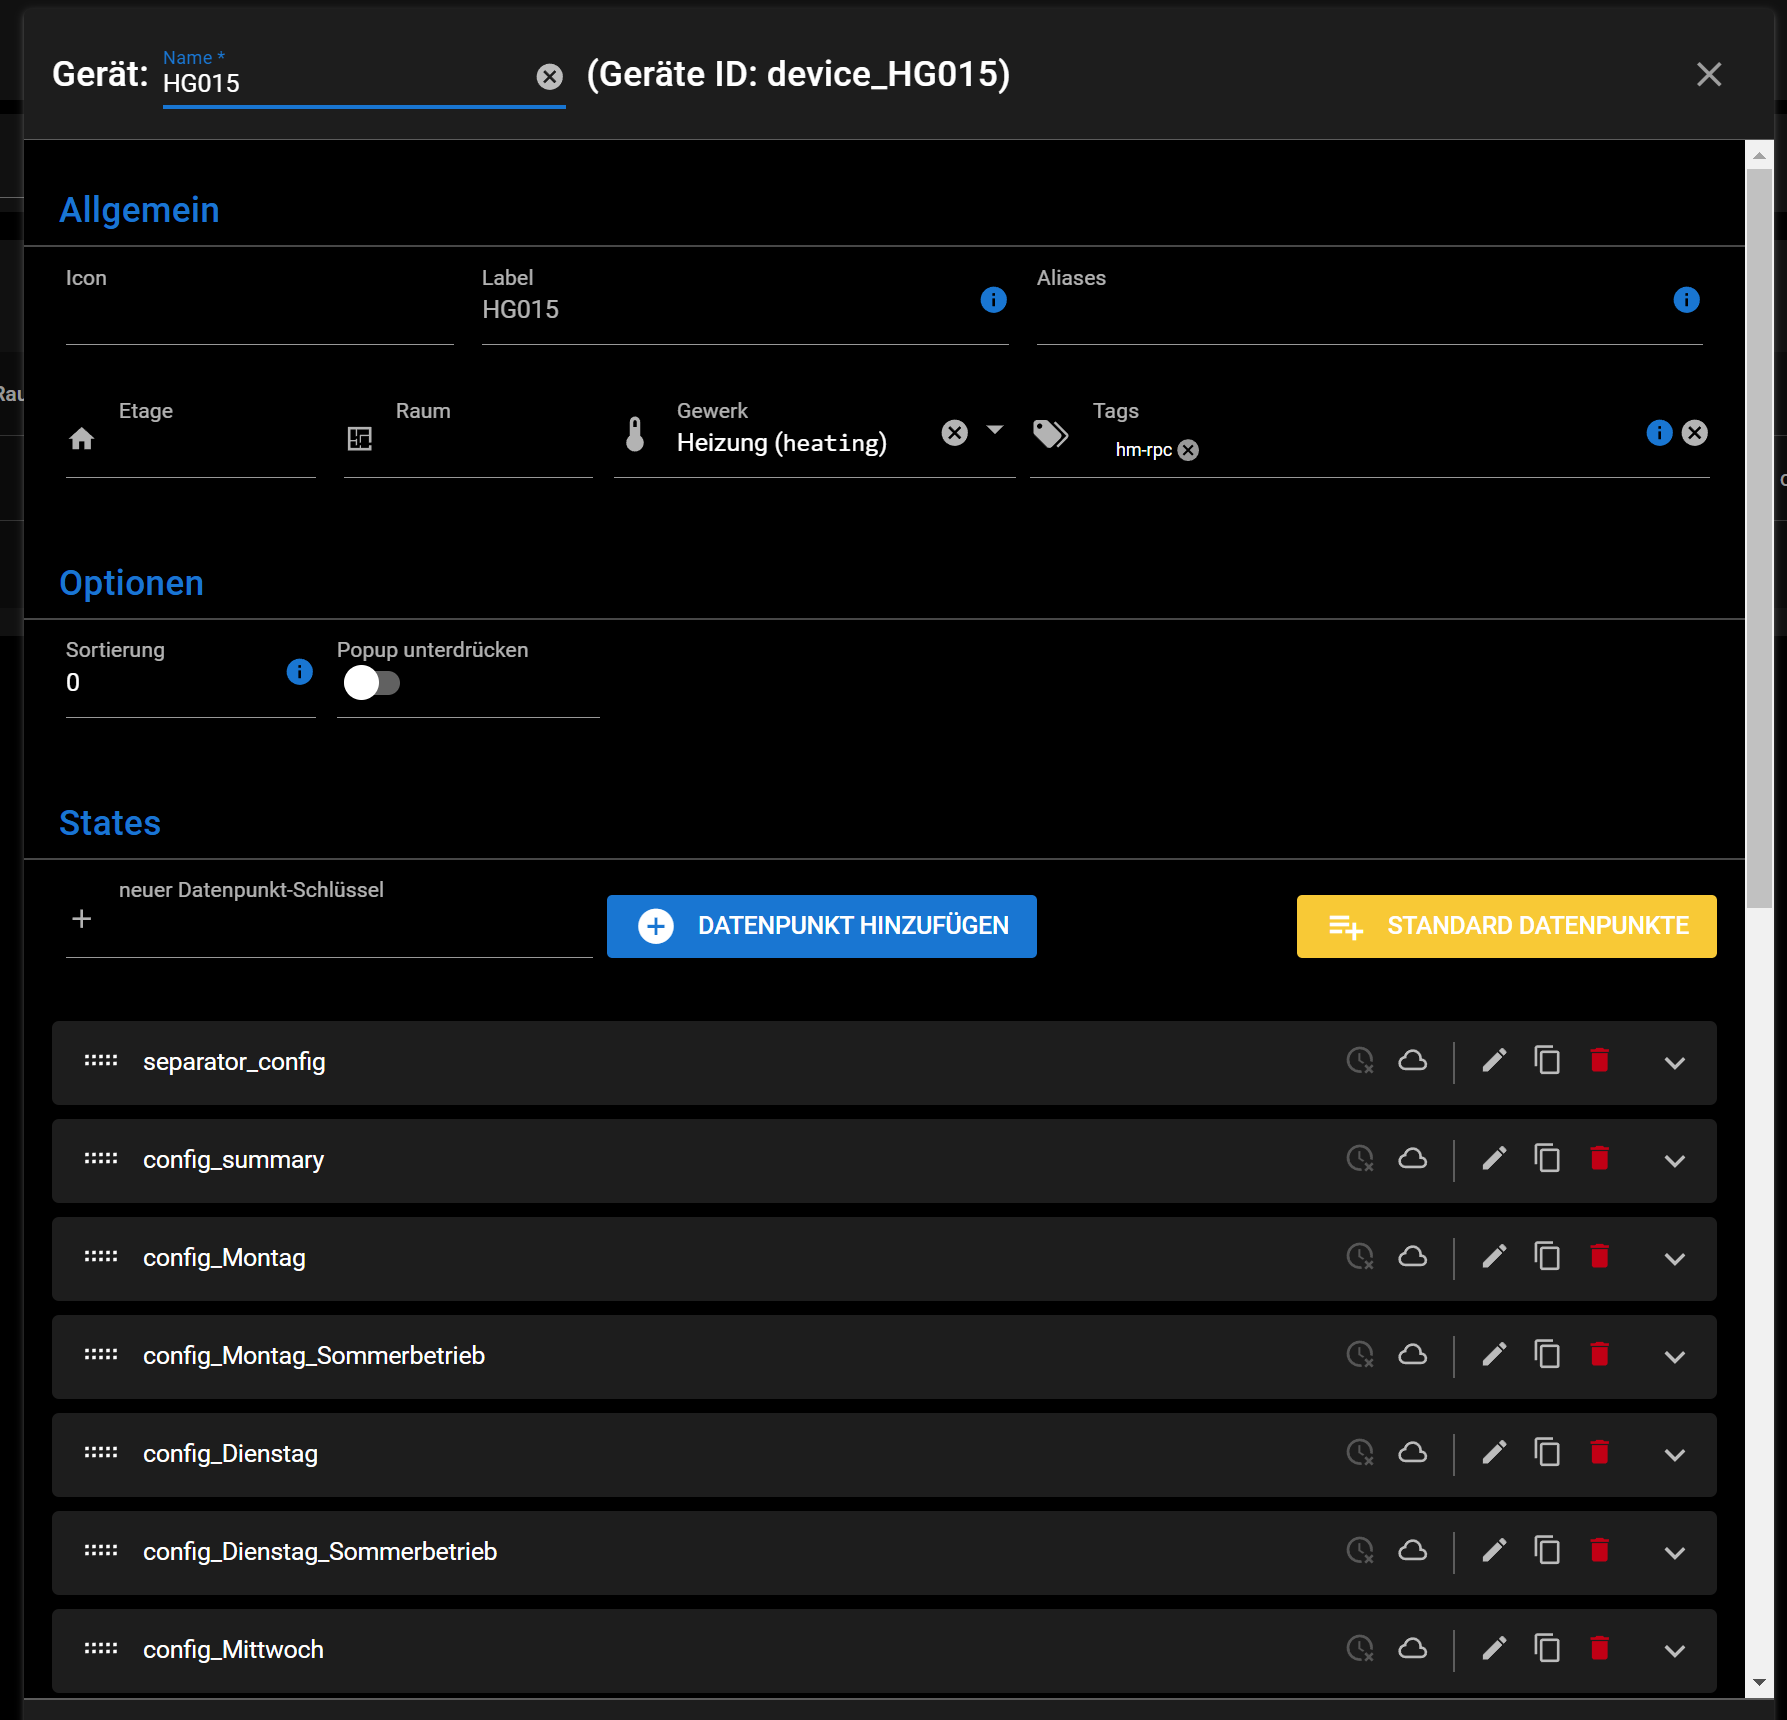Click the dialog vertical scrollbar

coord(1759,538)
